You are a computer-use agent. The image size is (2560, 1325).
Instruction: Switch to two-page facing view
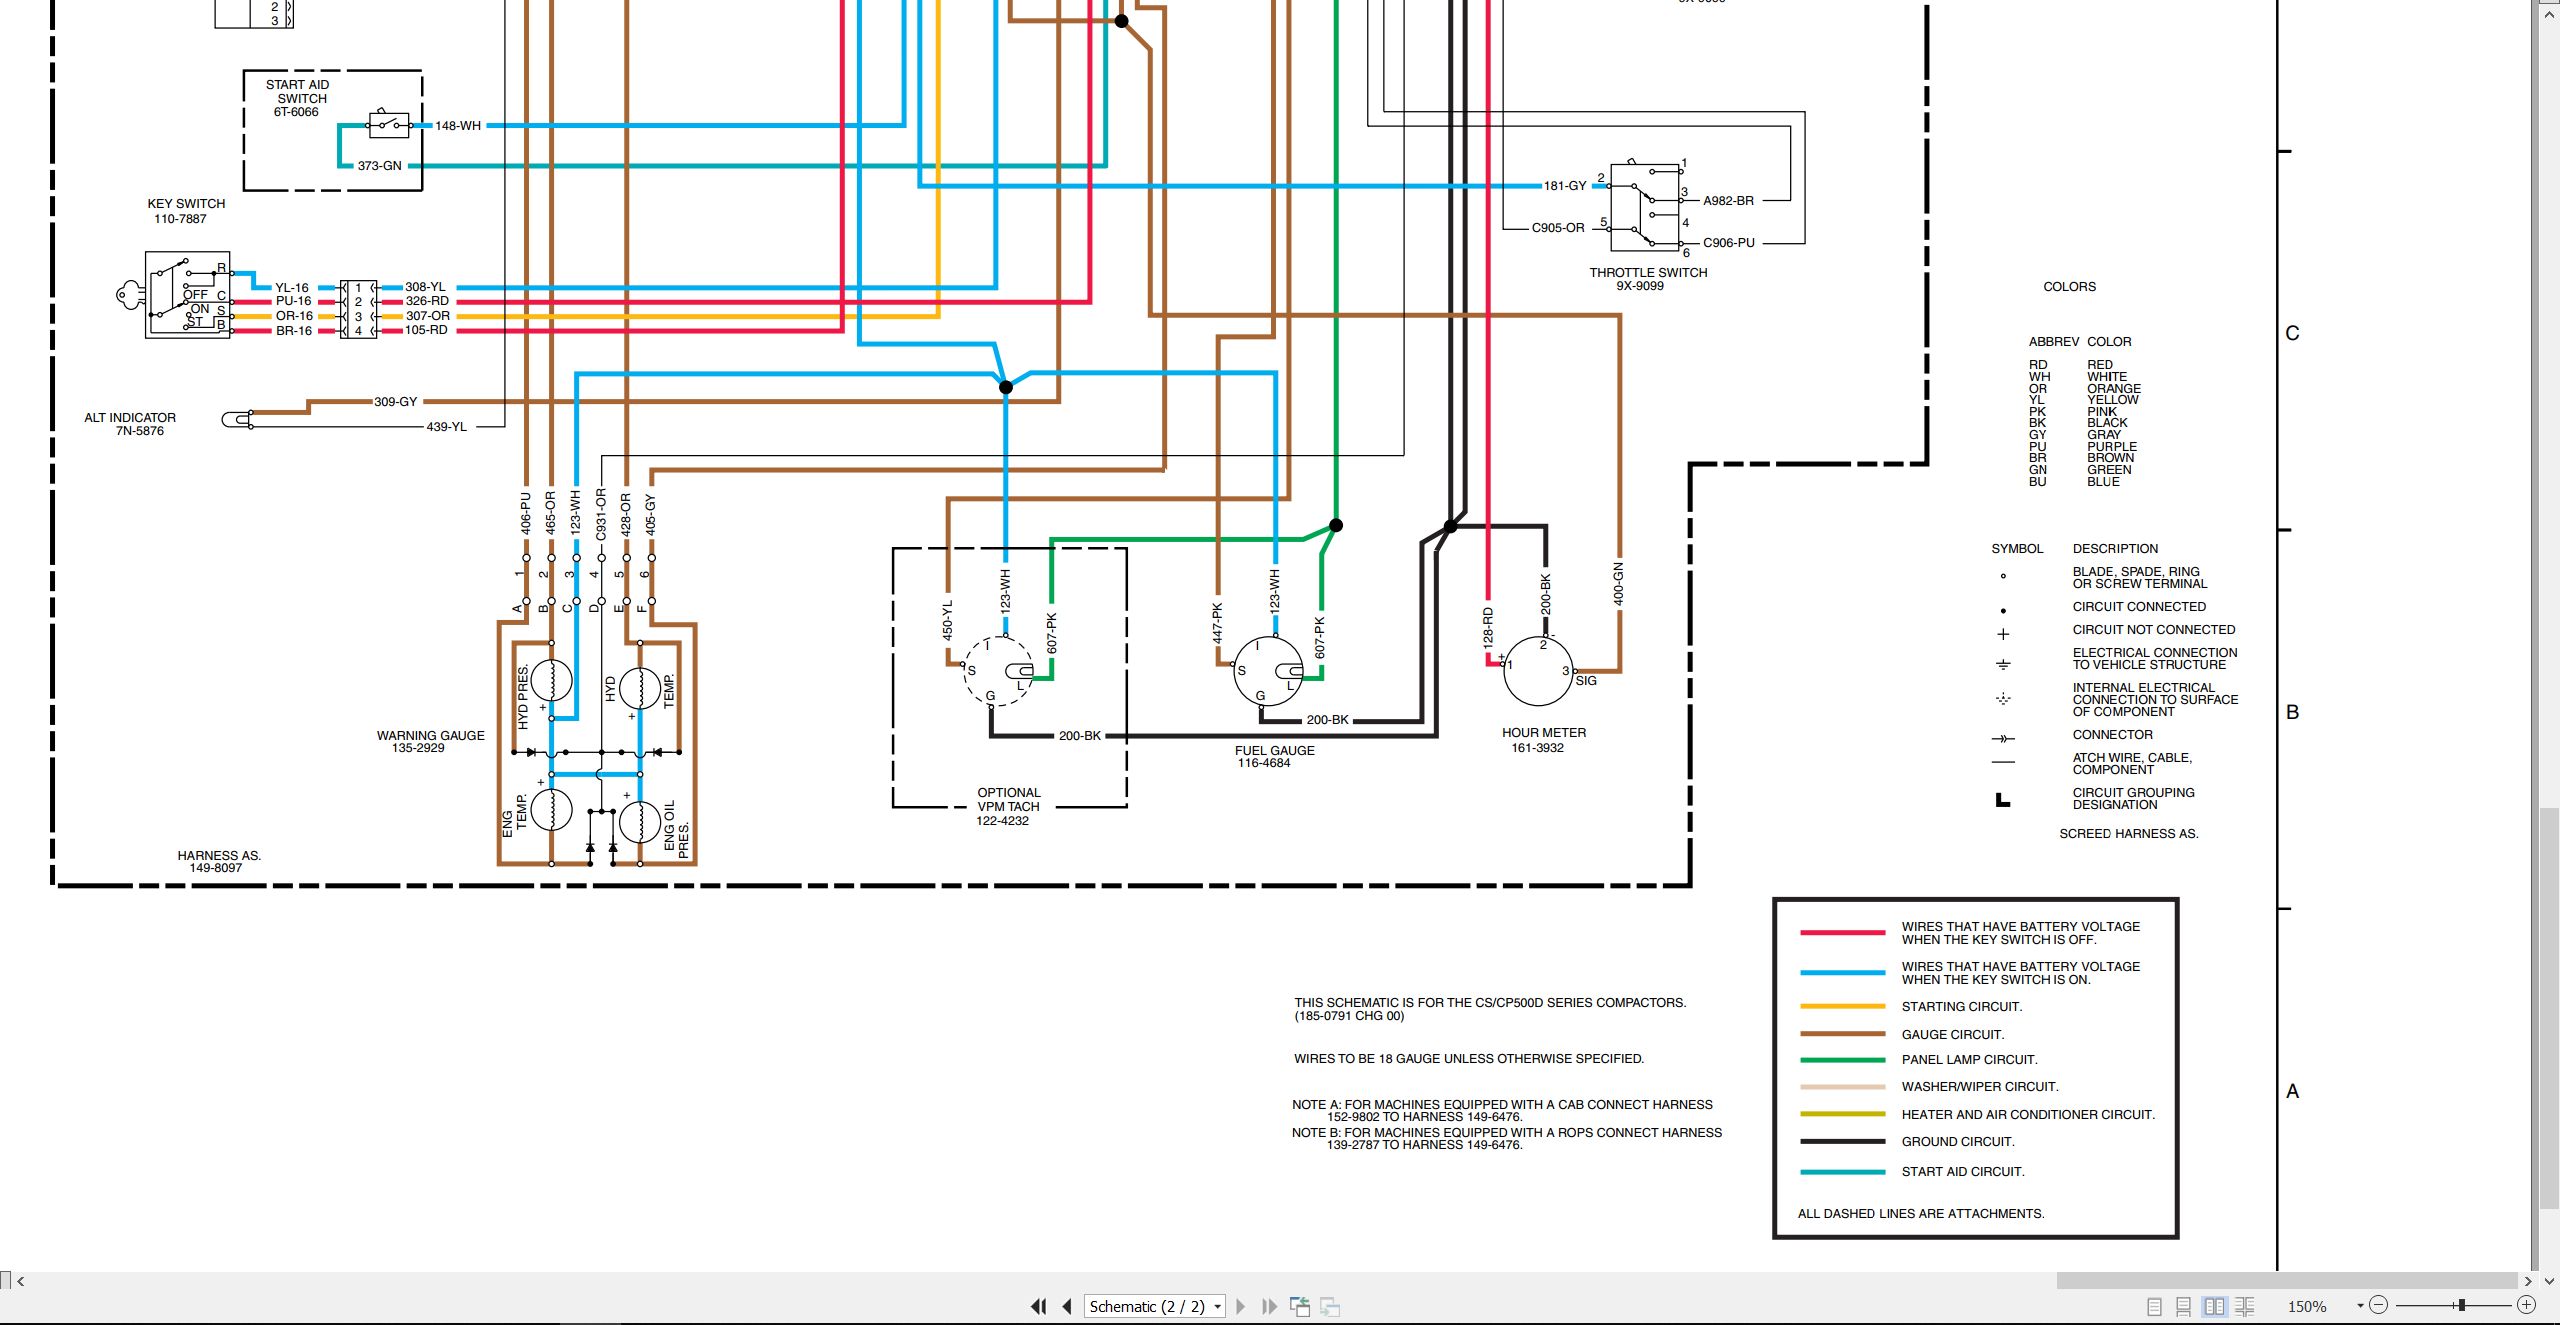[x=2214, y=1306]
